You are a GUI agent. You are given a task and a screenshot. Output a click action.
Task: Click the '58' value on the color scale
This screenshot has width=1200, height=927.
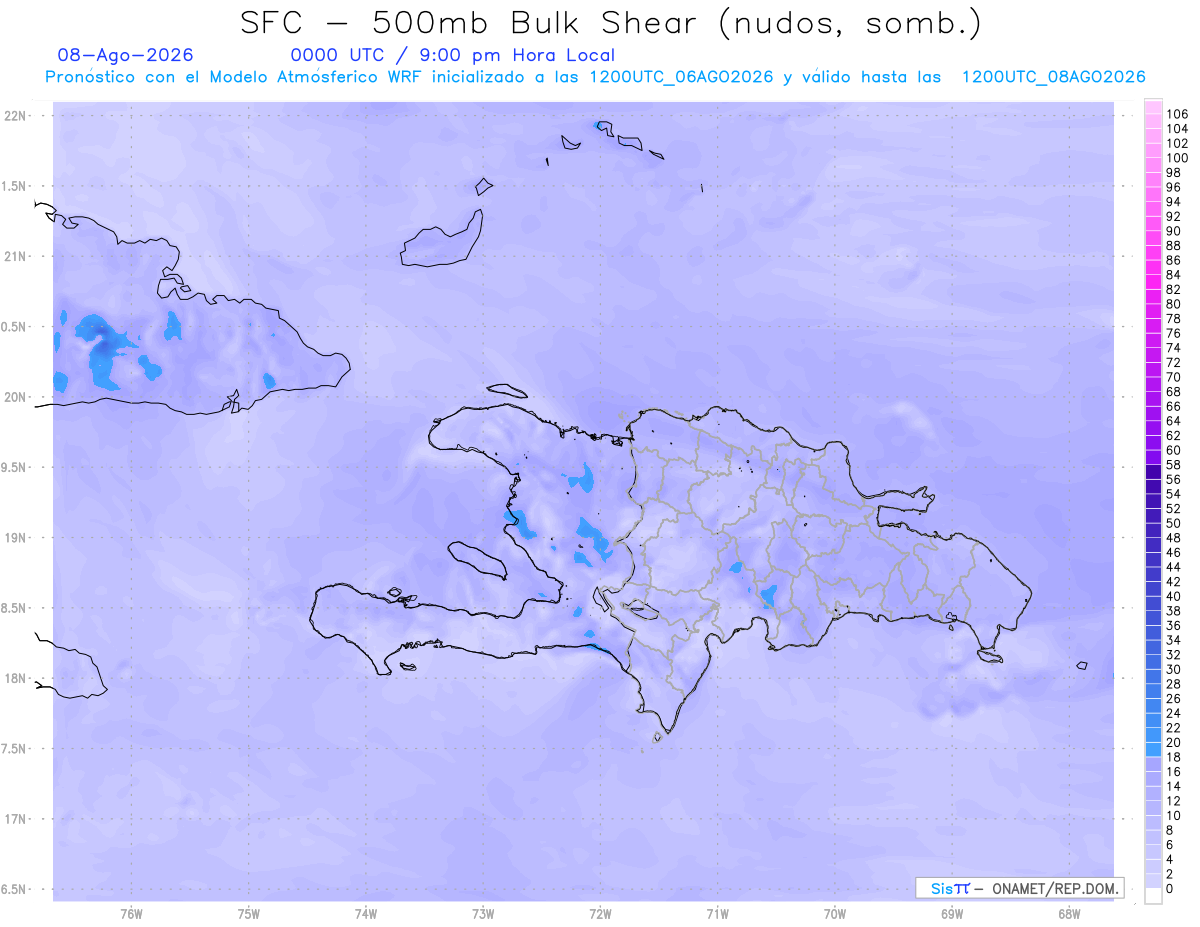(1173, 465)
